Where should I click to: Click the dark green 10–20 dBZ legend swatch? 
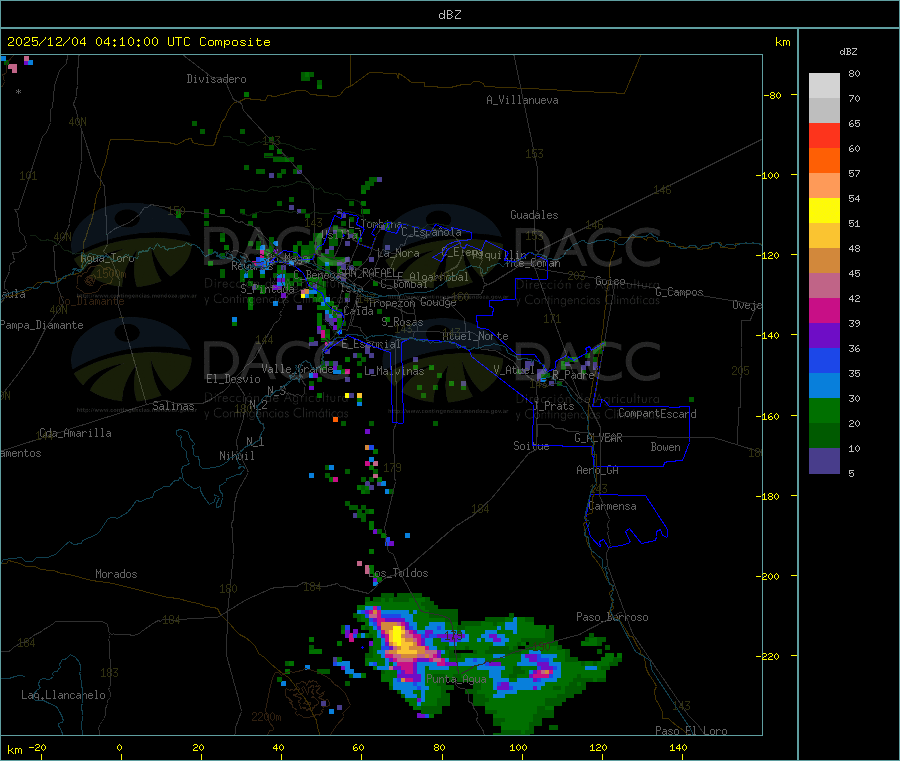pyautogui.click(x=824, y=436)
